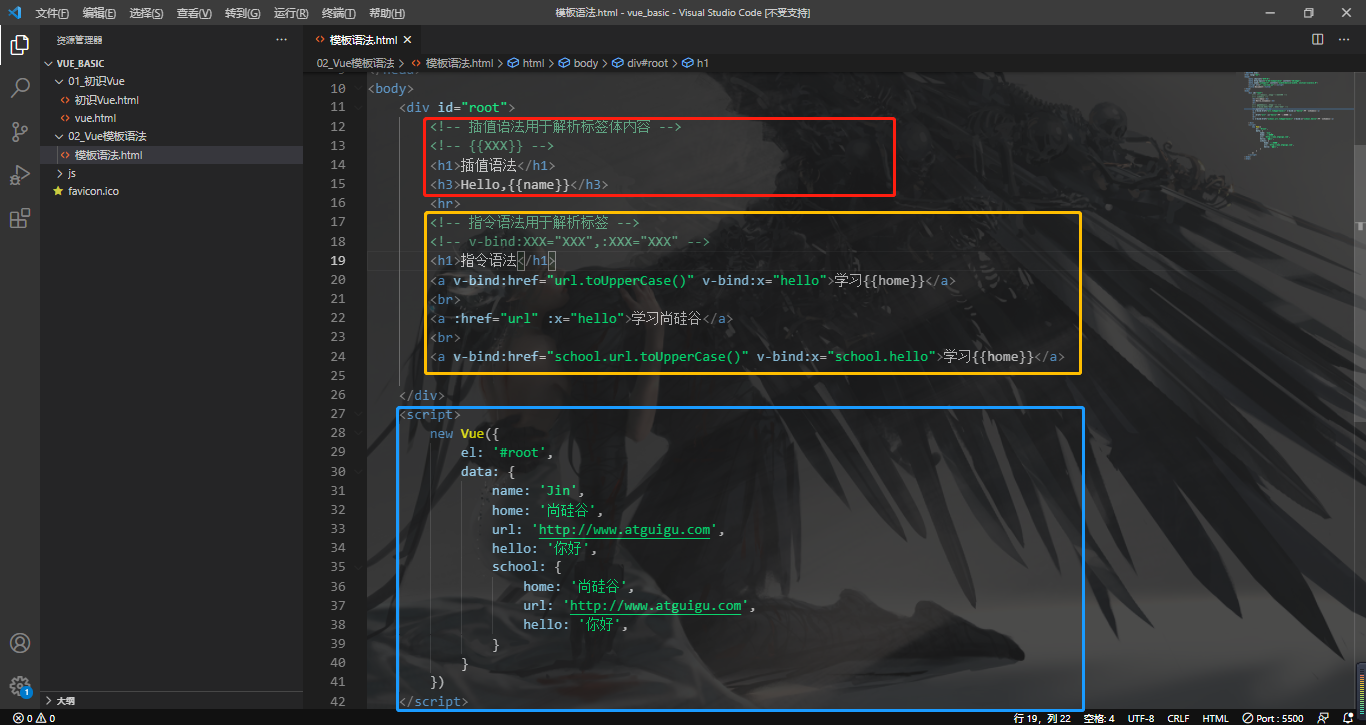Click 空格: 4 indentation setting

click(x=1099, y=718)
